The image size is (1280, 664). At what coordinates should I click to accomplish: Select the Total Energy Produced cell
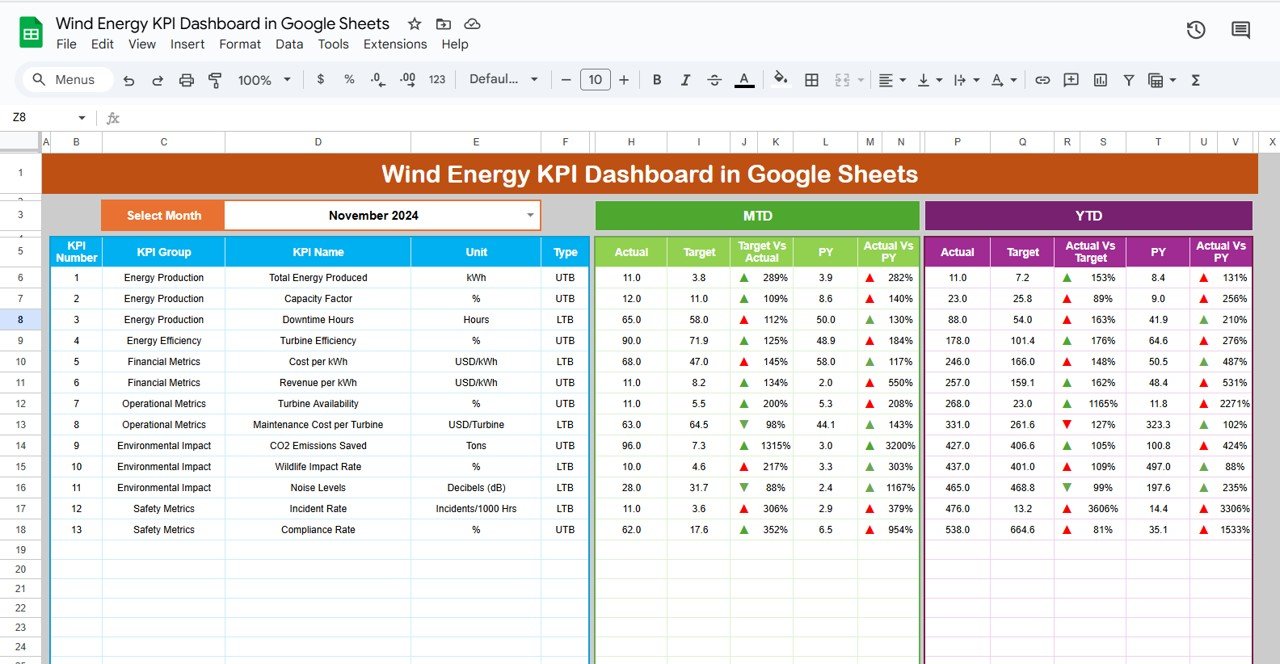coord(318,278)
